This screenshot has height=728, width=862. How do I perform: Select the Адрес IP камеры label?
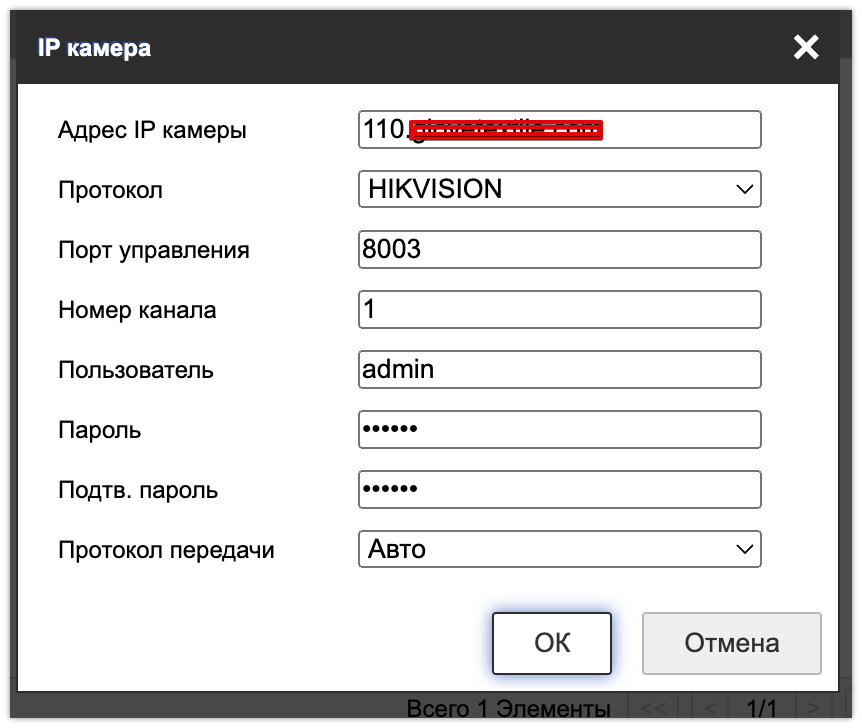147,129
